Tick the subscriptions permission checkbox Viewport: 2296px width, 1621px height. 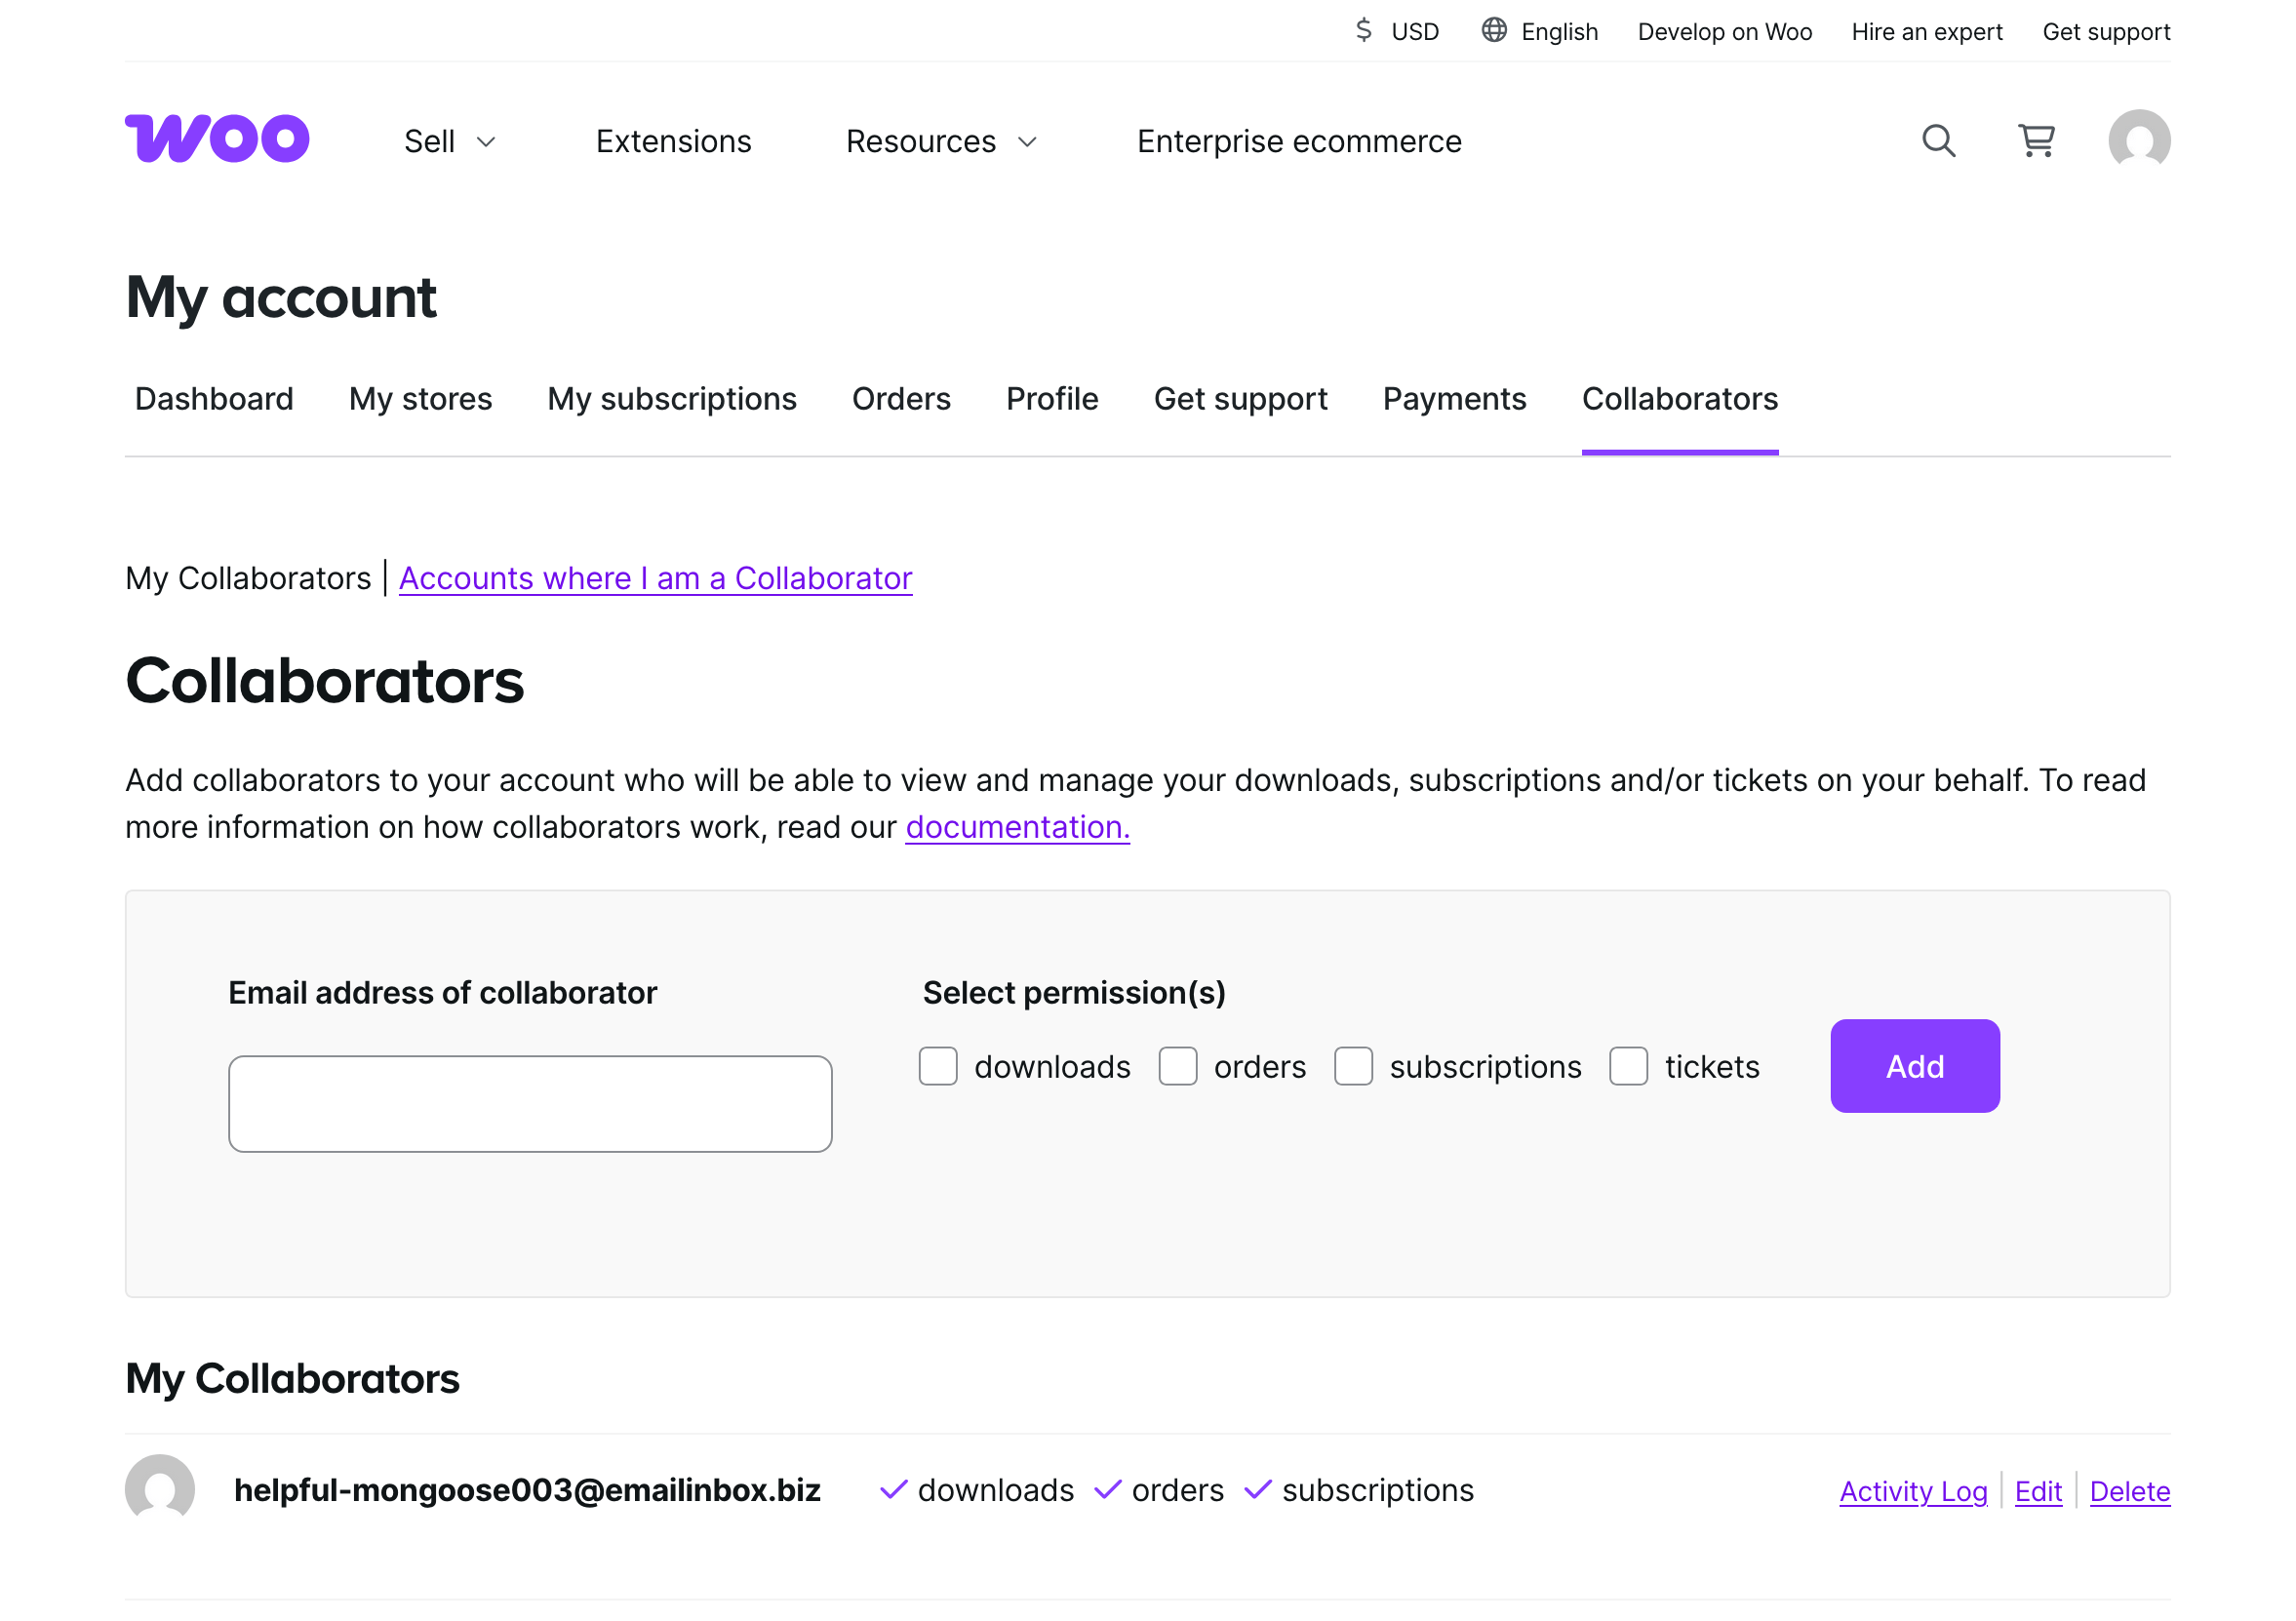pyautogui.click(x=1353, y=1066)
